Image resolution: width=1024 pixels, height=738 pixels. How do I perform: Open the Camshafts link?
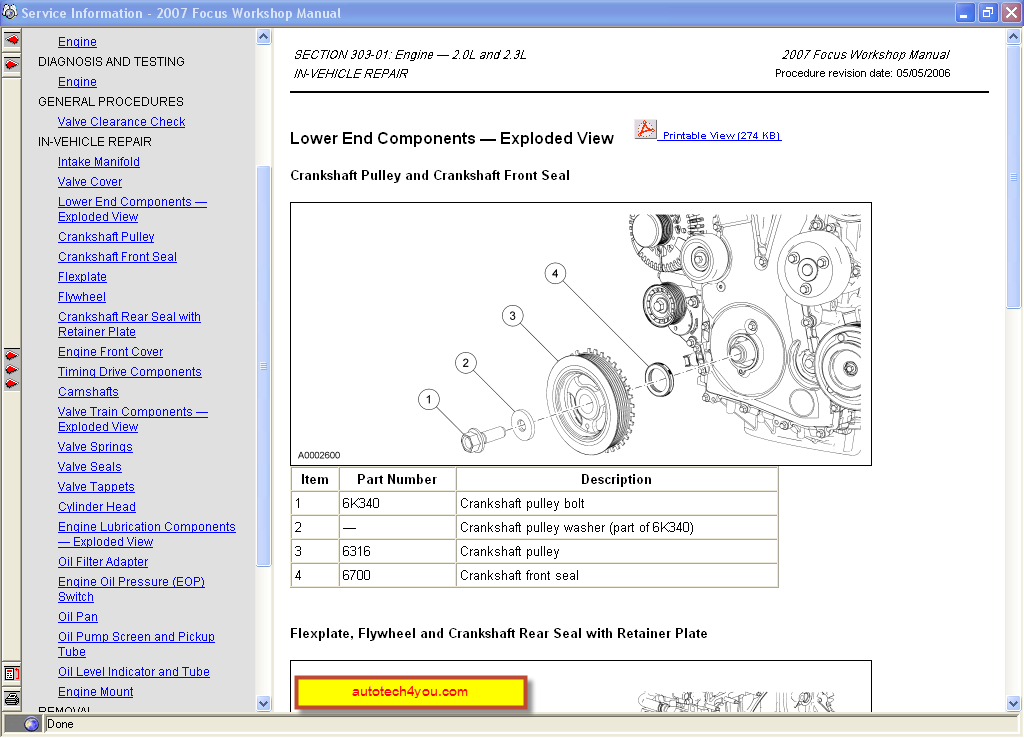coord(88,392)
